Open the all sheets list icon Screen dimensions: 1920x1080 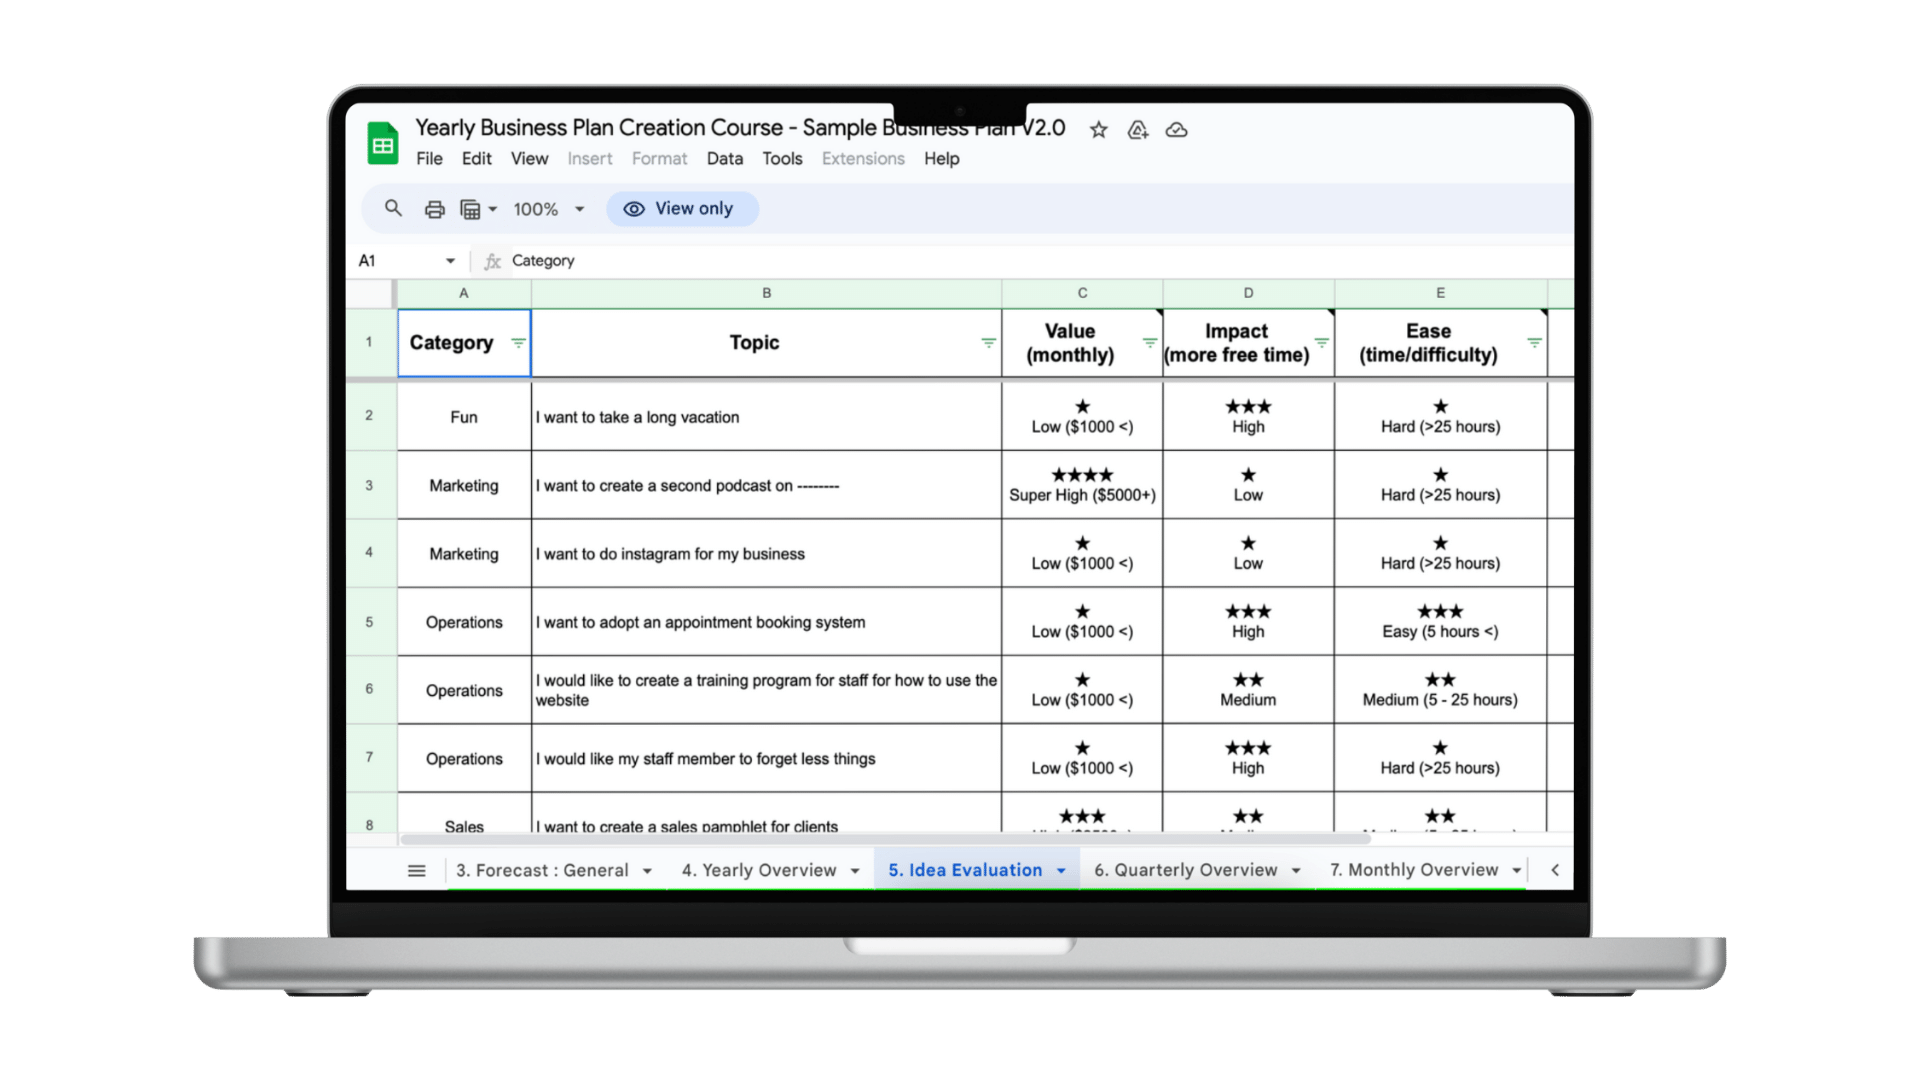pyautogui.click(x=417, y=871)
